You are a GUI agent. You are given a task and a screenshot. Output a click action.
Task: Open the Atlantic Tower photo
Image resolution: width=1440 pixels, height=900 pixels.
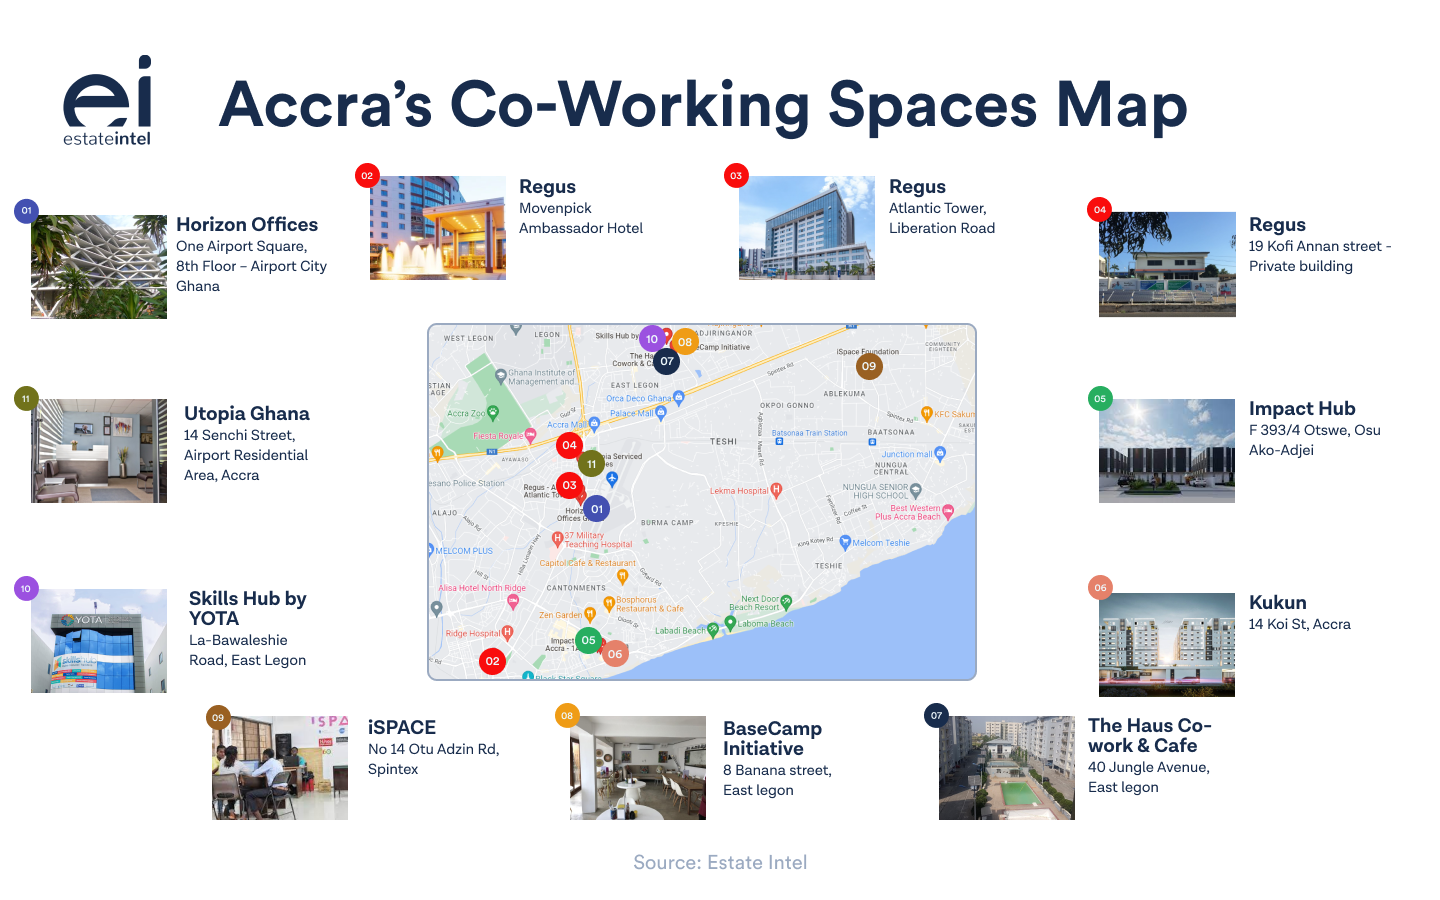click(807, 228)
